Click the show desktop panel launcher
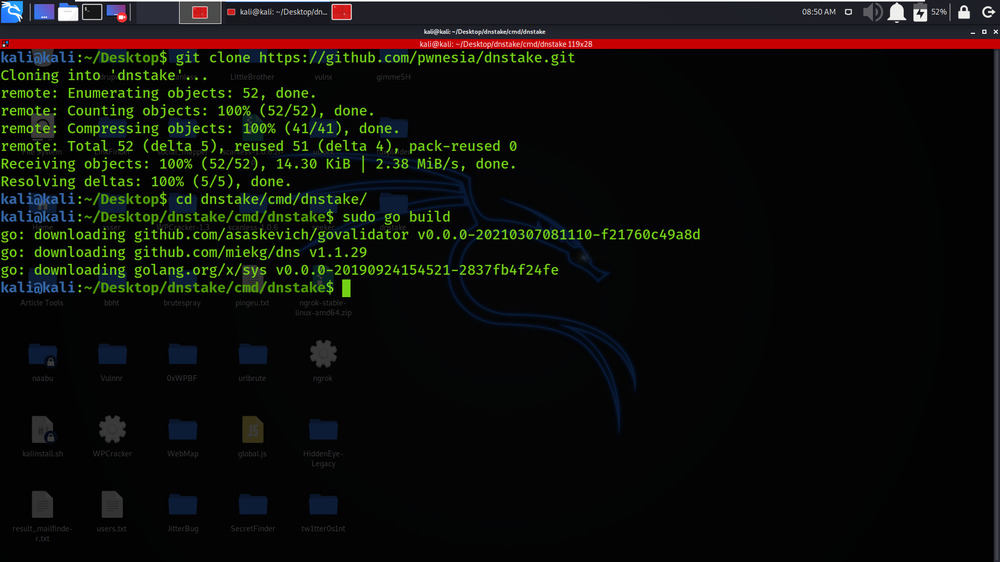 (43, 12)
